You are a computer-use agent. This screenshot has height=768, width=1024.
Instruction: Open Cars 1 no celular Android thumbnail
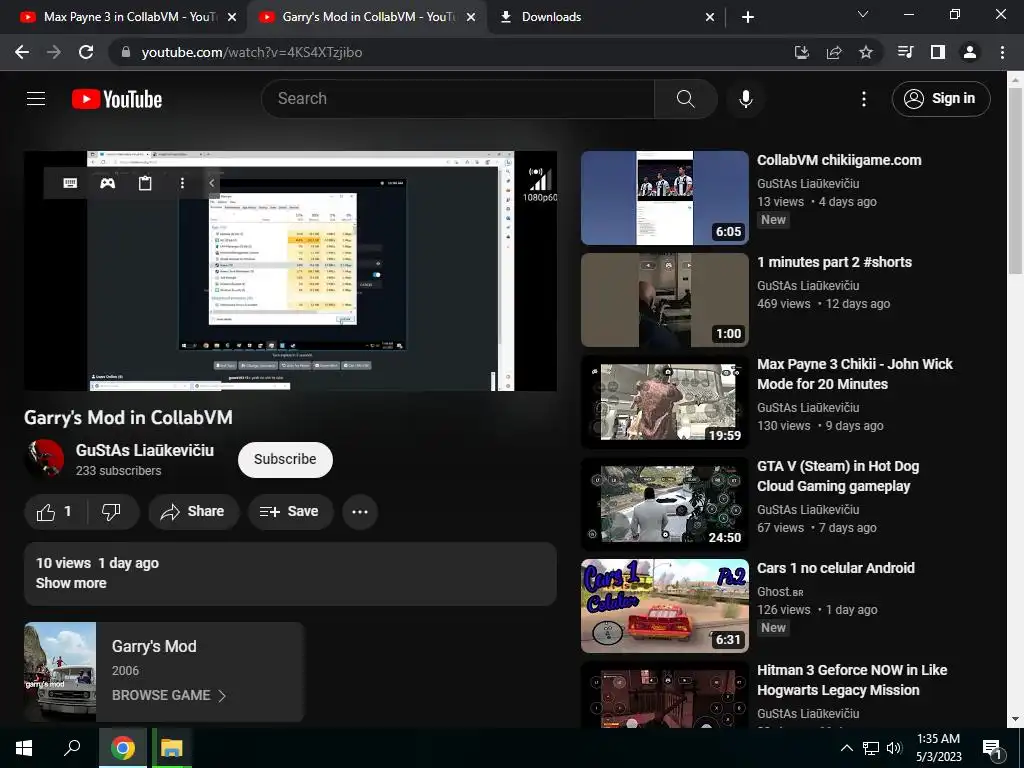point(665,606)
